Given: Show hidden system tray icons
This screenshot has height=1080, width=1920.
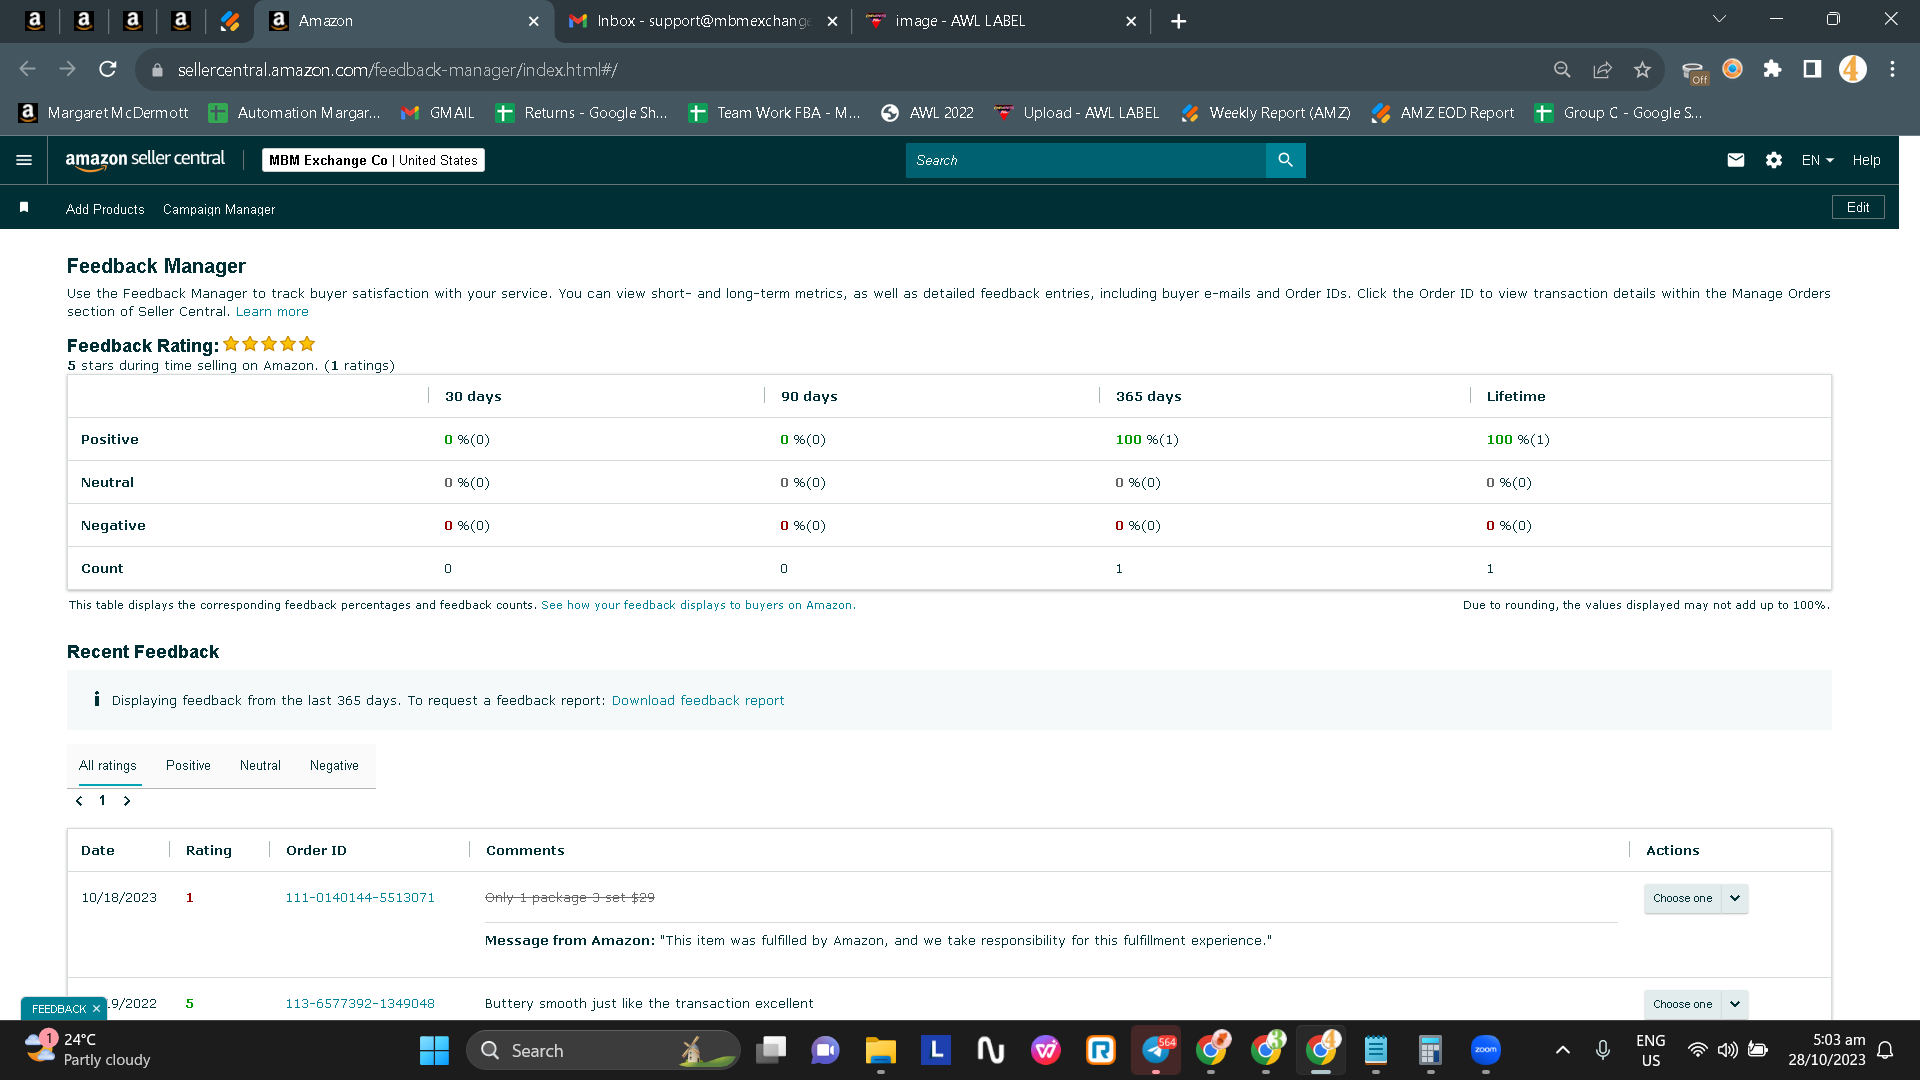Looking at the screenshot, I should coord(1563,1050).
